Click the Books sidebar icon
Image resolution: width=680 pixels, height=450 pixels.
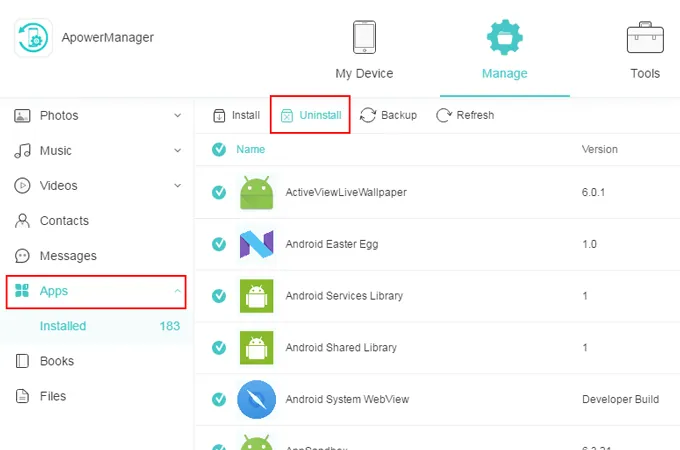click(22, 361)
